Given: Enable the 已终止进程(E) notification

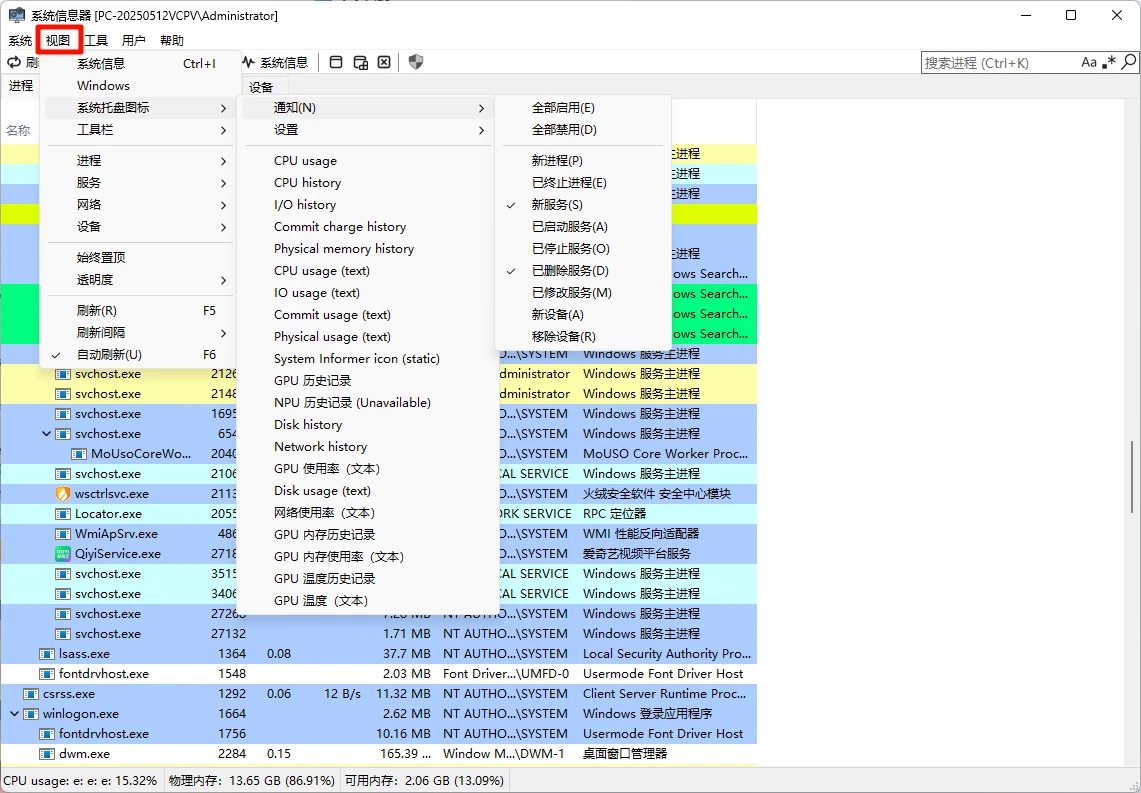Looking at the screenshot, I should 582,183.
